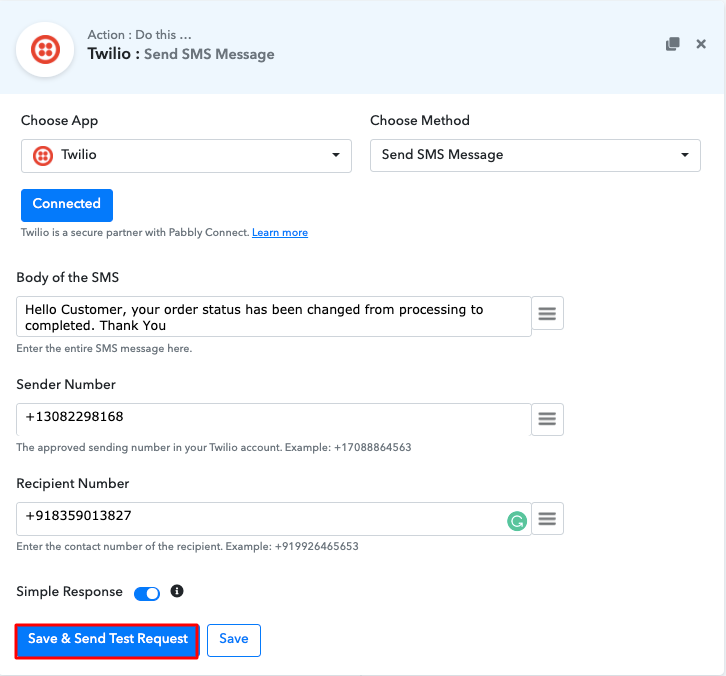
Task: Click the Grammarly icon in Recipient Number field
Action: click(x=517, y=521)
